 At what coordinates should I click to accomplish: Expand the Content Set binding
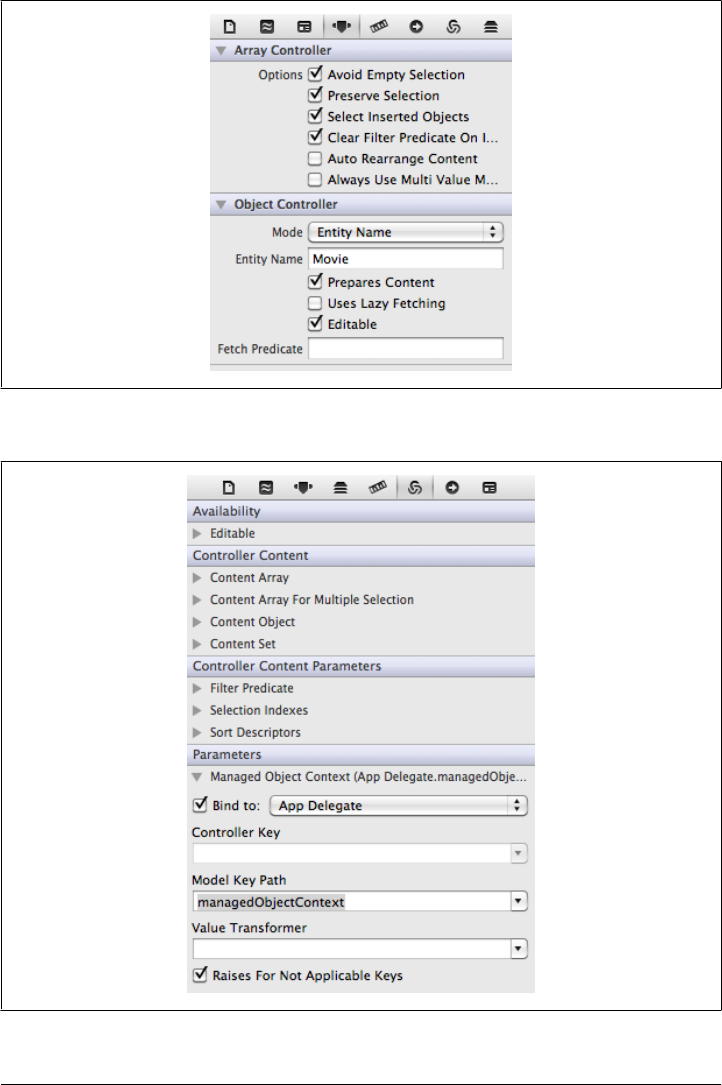tap(197, 644)
